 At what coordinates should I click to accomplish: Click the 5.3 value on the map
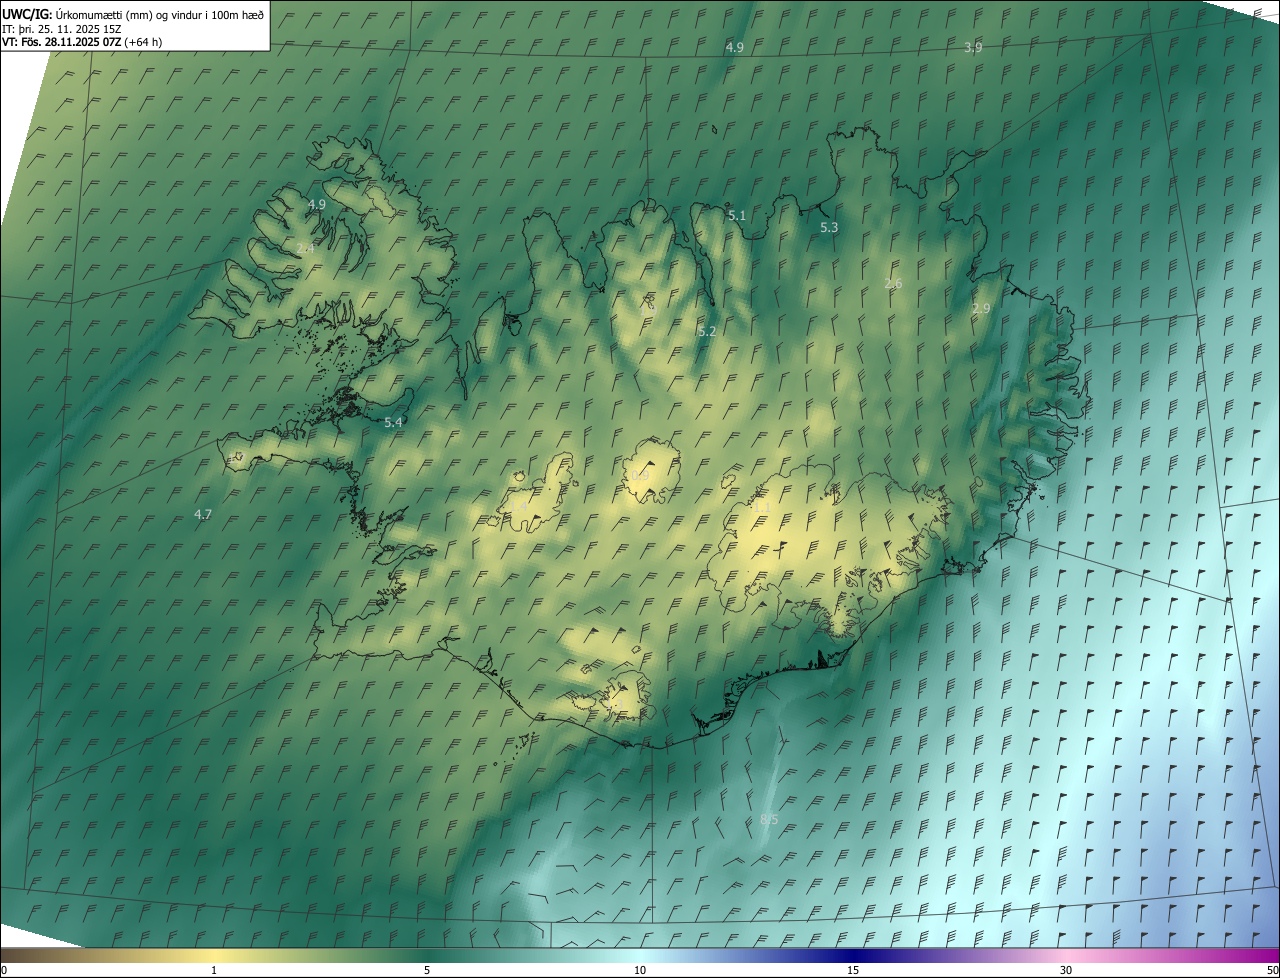[829, 228]
